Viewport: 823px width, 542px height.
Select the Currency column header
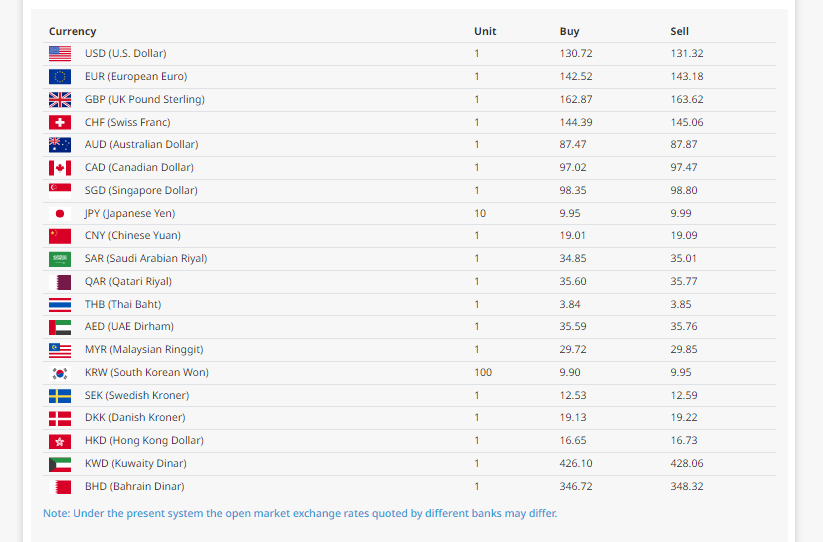point(73,31)
